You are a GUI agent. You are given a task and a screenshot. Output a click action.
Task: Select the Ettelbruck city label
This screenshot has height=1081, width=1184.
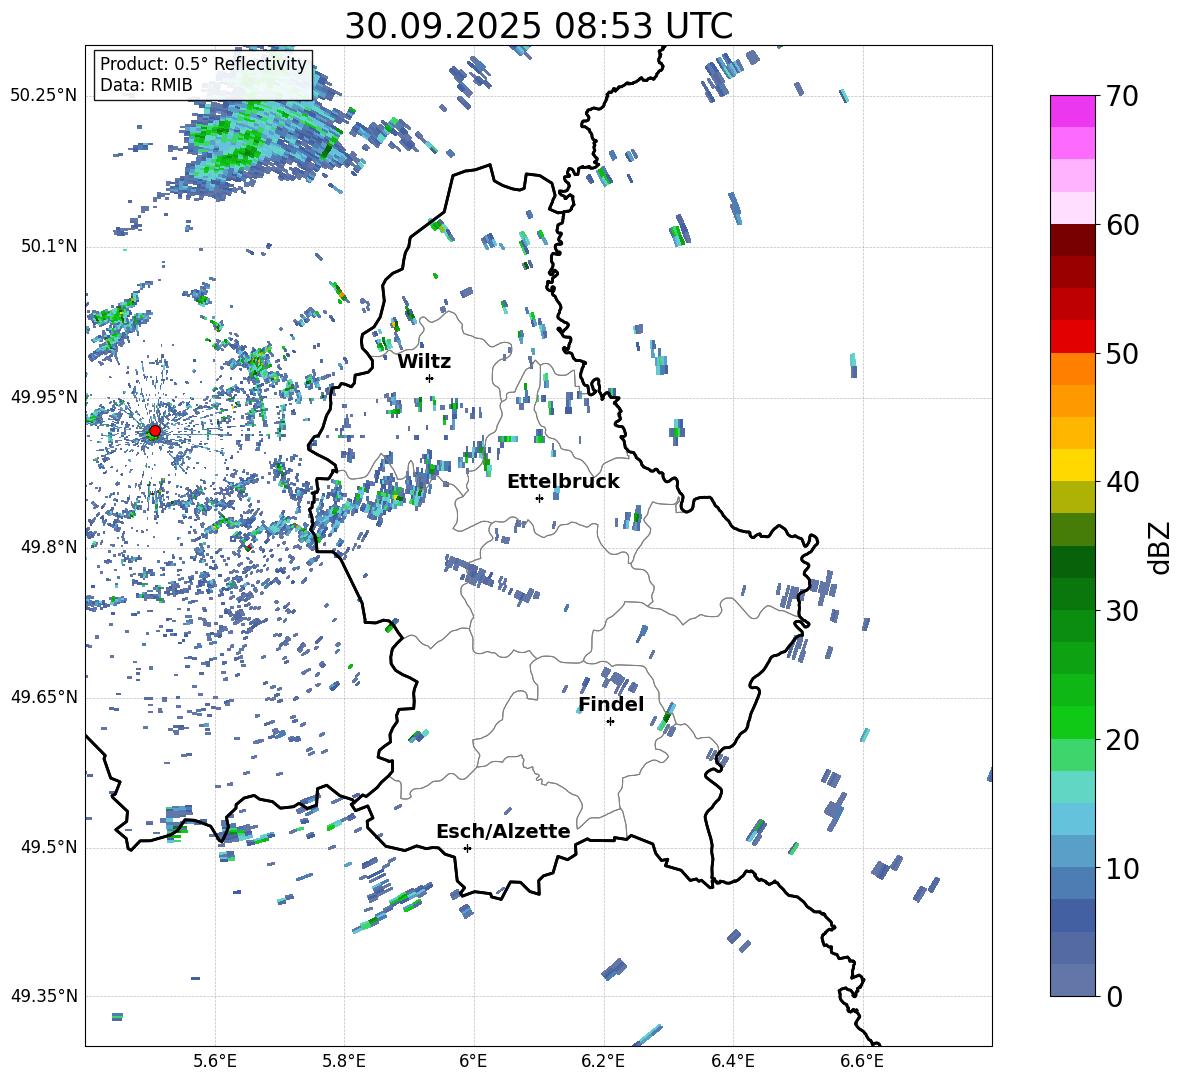562,481
